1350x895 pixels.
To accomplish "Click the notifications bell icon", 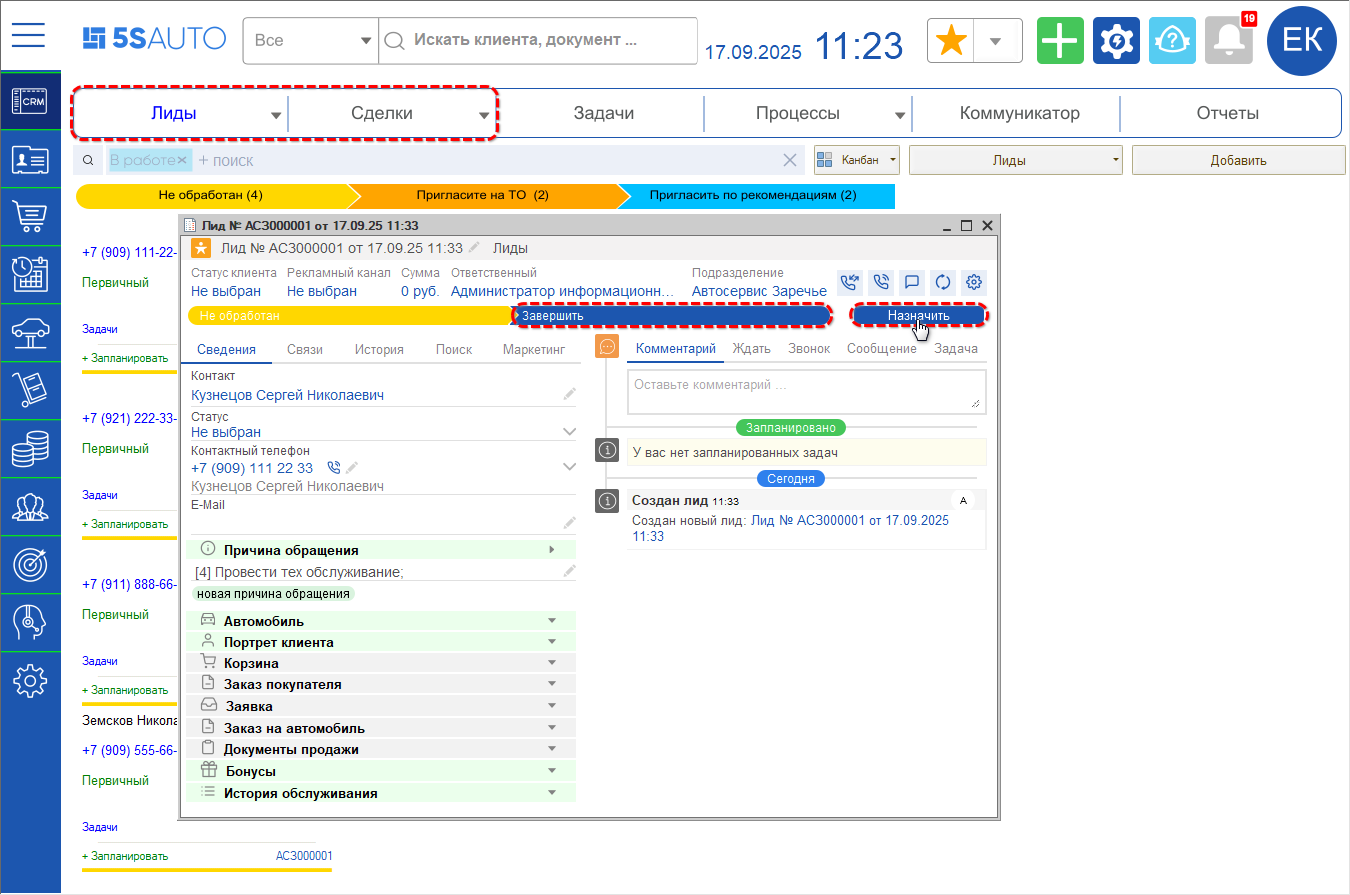I will point(1228,41).
